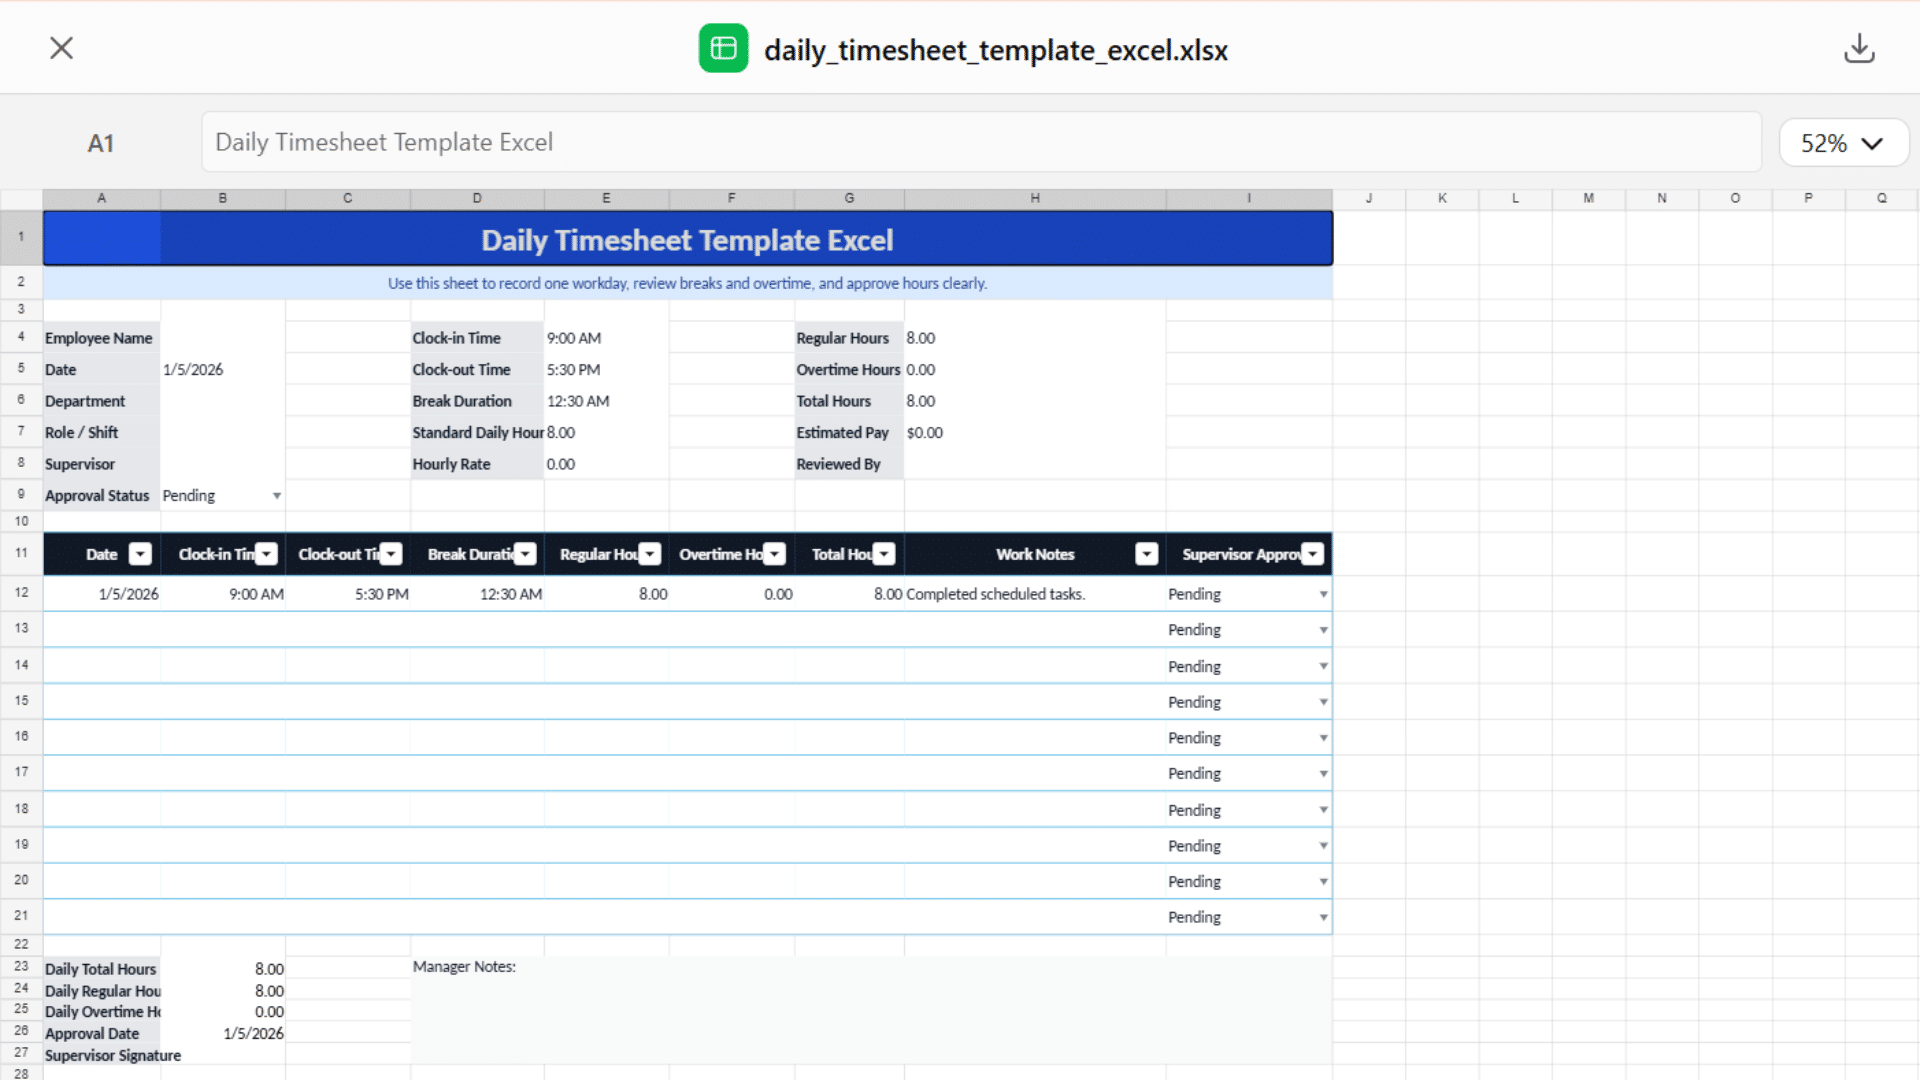Expand Pending dropdown arrow in row 14

point(1323,666)
